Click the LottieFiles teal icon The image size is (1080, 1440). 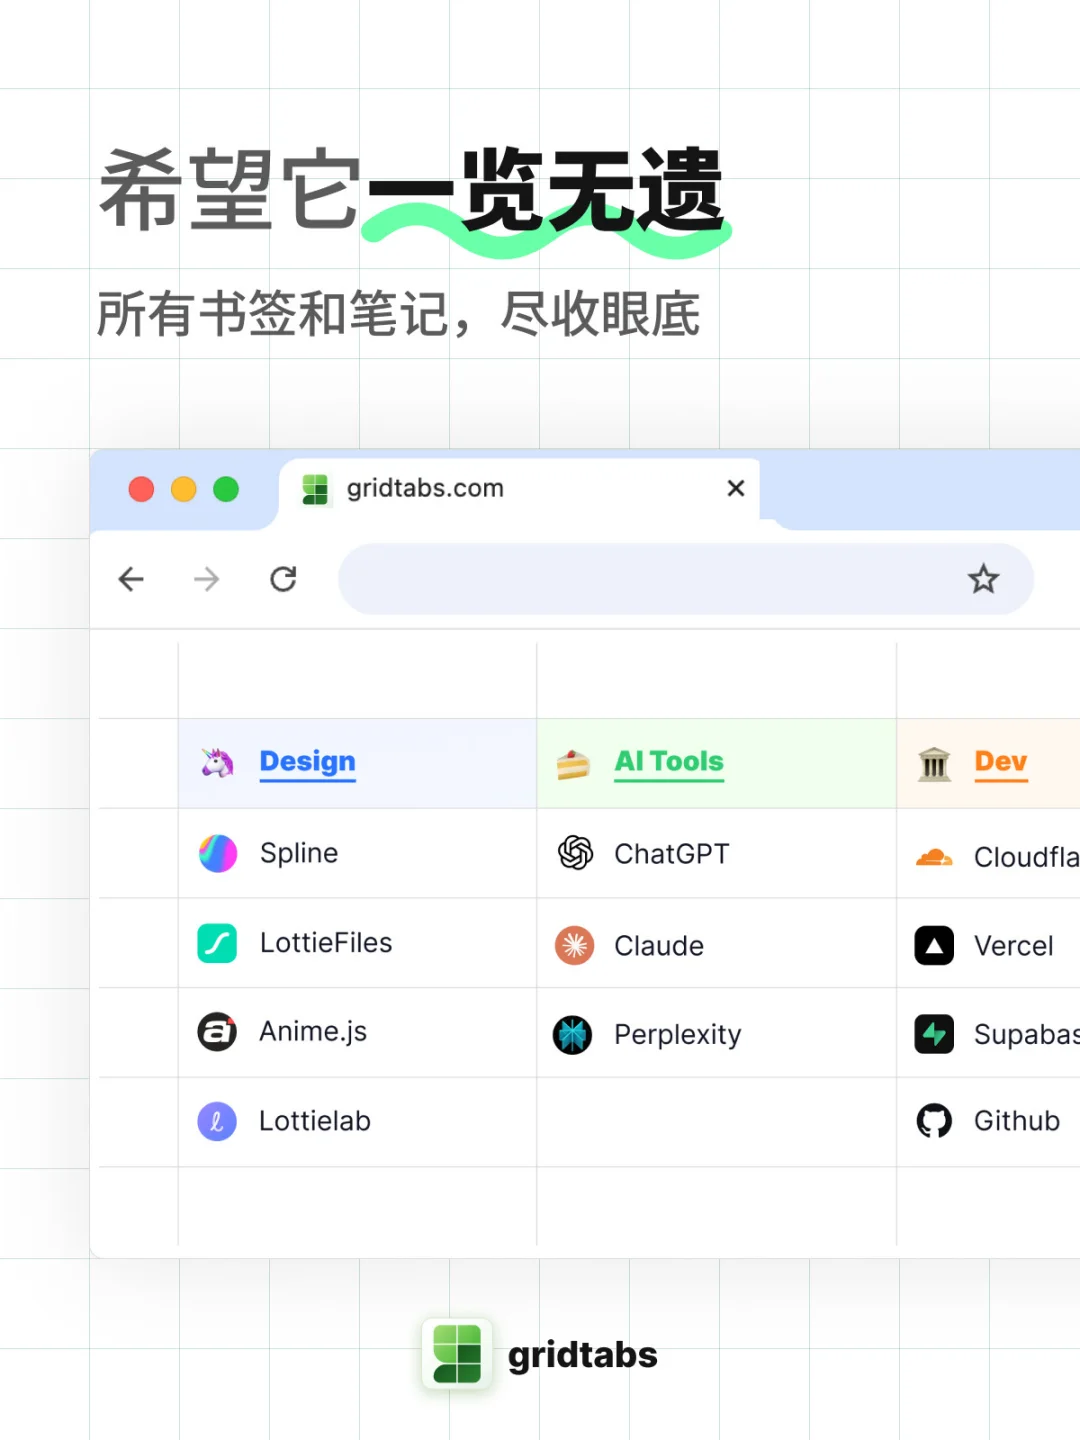click(218, 942)
